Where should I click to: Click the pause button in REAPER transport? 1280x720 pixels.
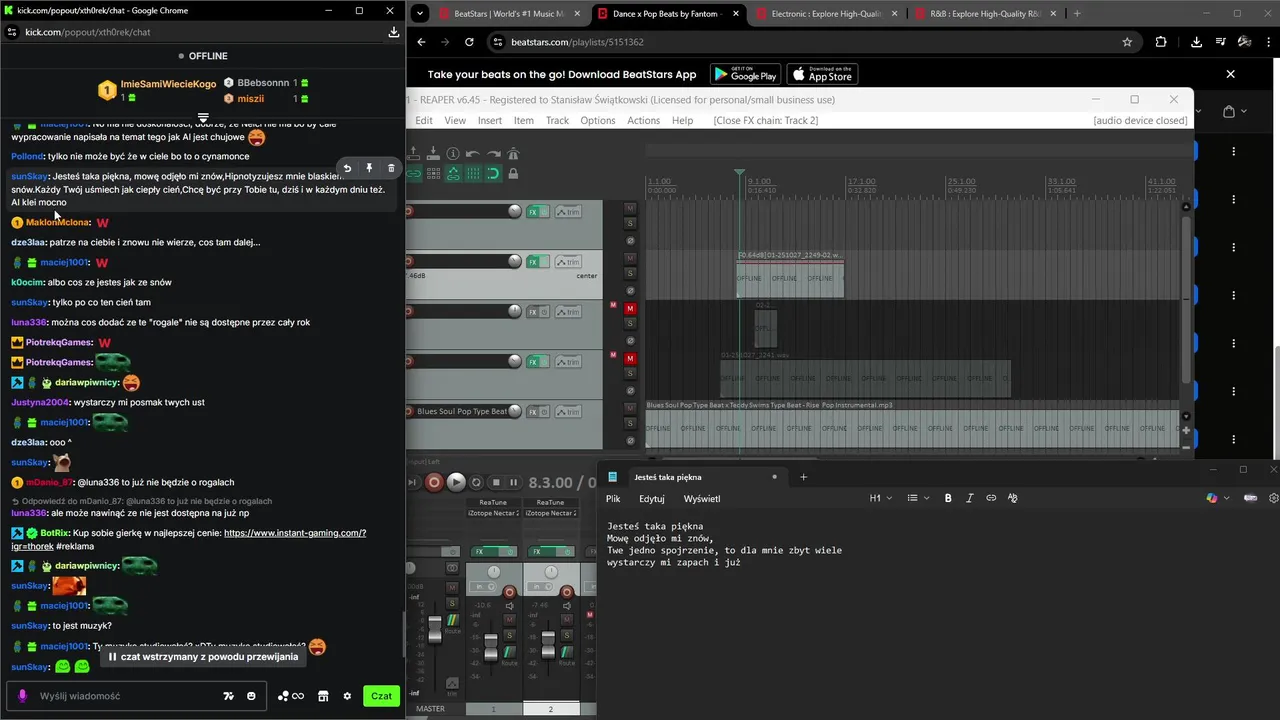pos(514,482)
